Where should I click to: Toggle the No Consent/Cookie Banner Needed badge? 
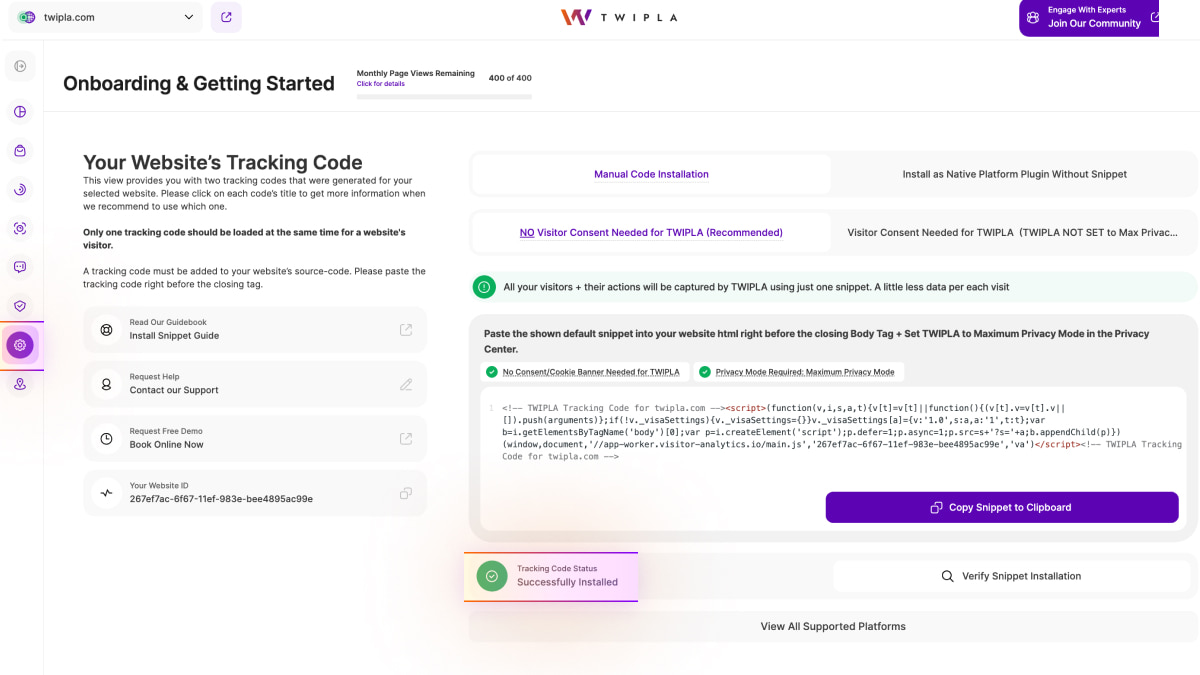click(x=585, y=371)
